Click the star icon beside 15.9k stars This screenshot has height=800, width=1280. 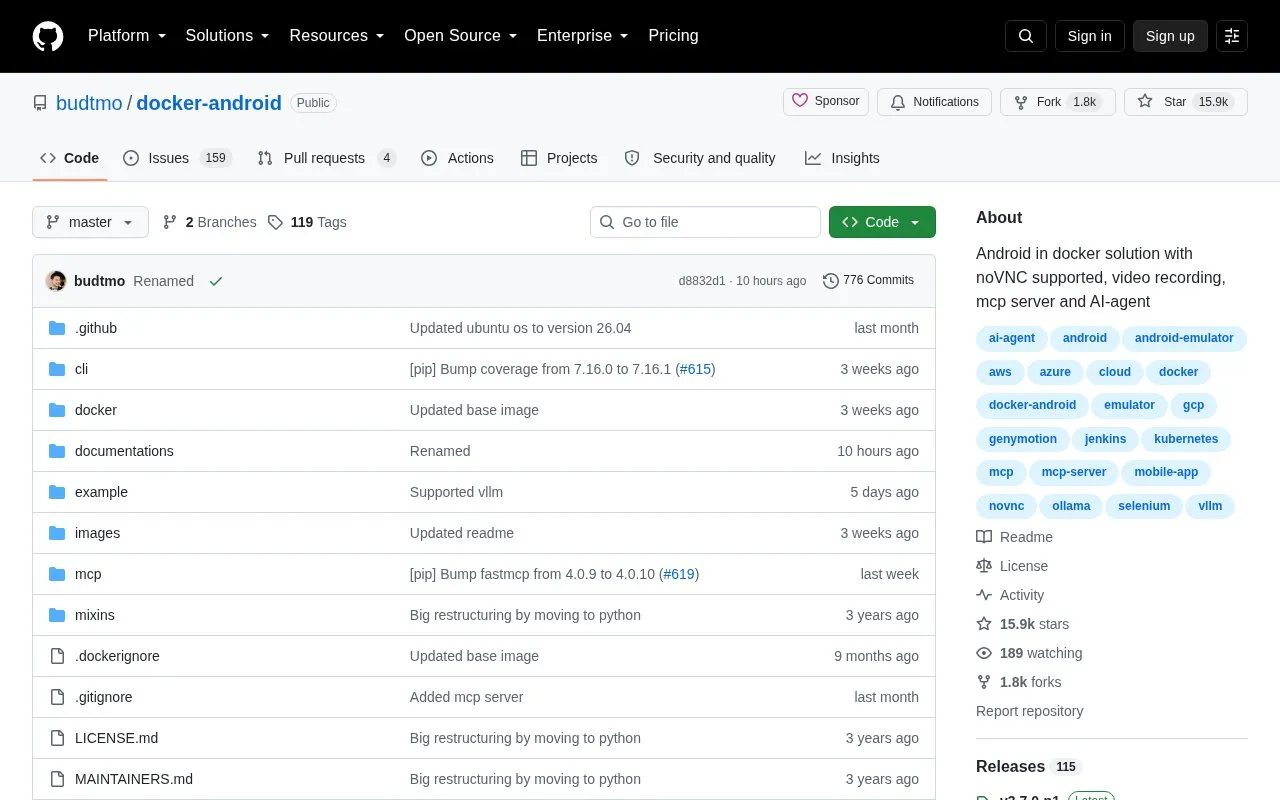(984, 624)
